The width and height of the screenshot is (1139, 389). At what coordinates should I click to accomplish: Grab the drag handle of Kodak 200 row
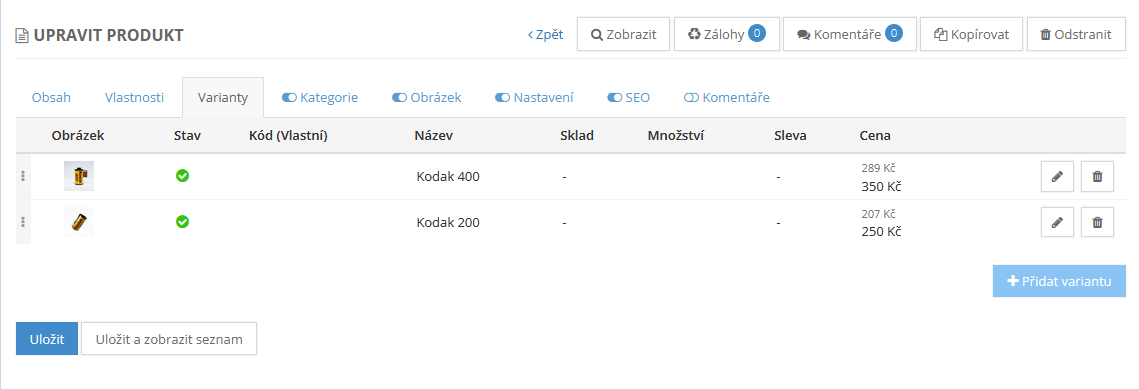[x=23, y=222]
